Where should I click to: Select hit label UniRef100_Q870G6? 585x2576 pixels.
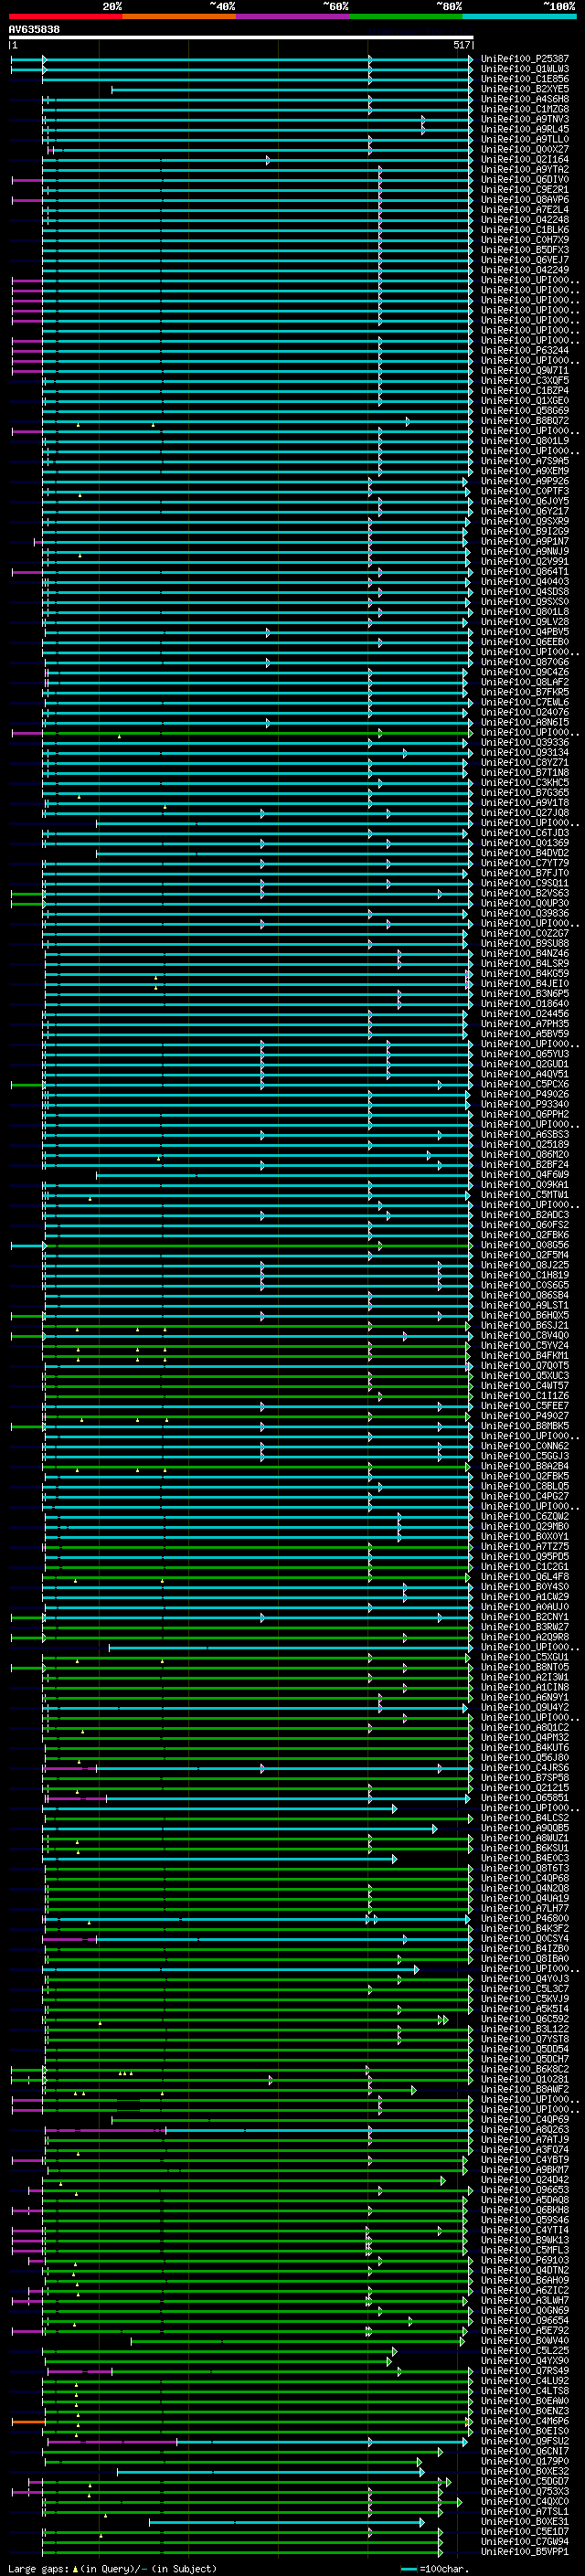pos(525,662)
